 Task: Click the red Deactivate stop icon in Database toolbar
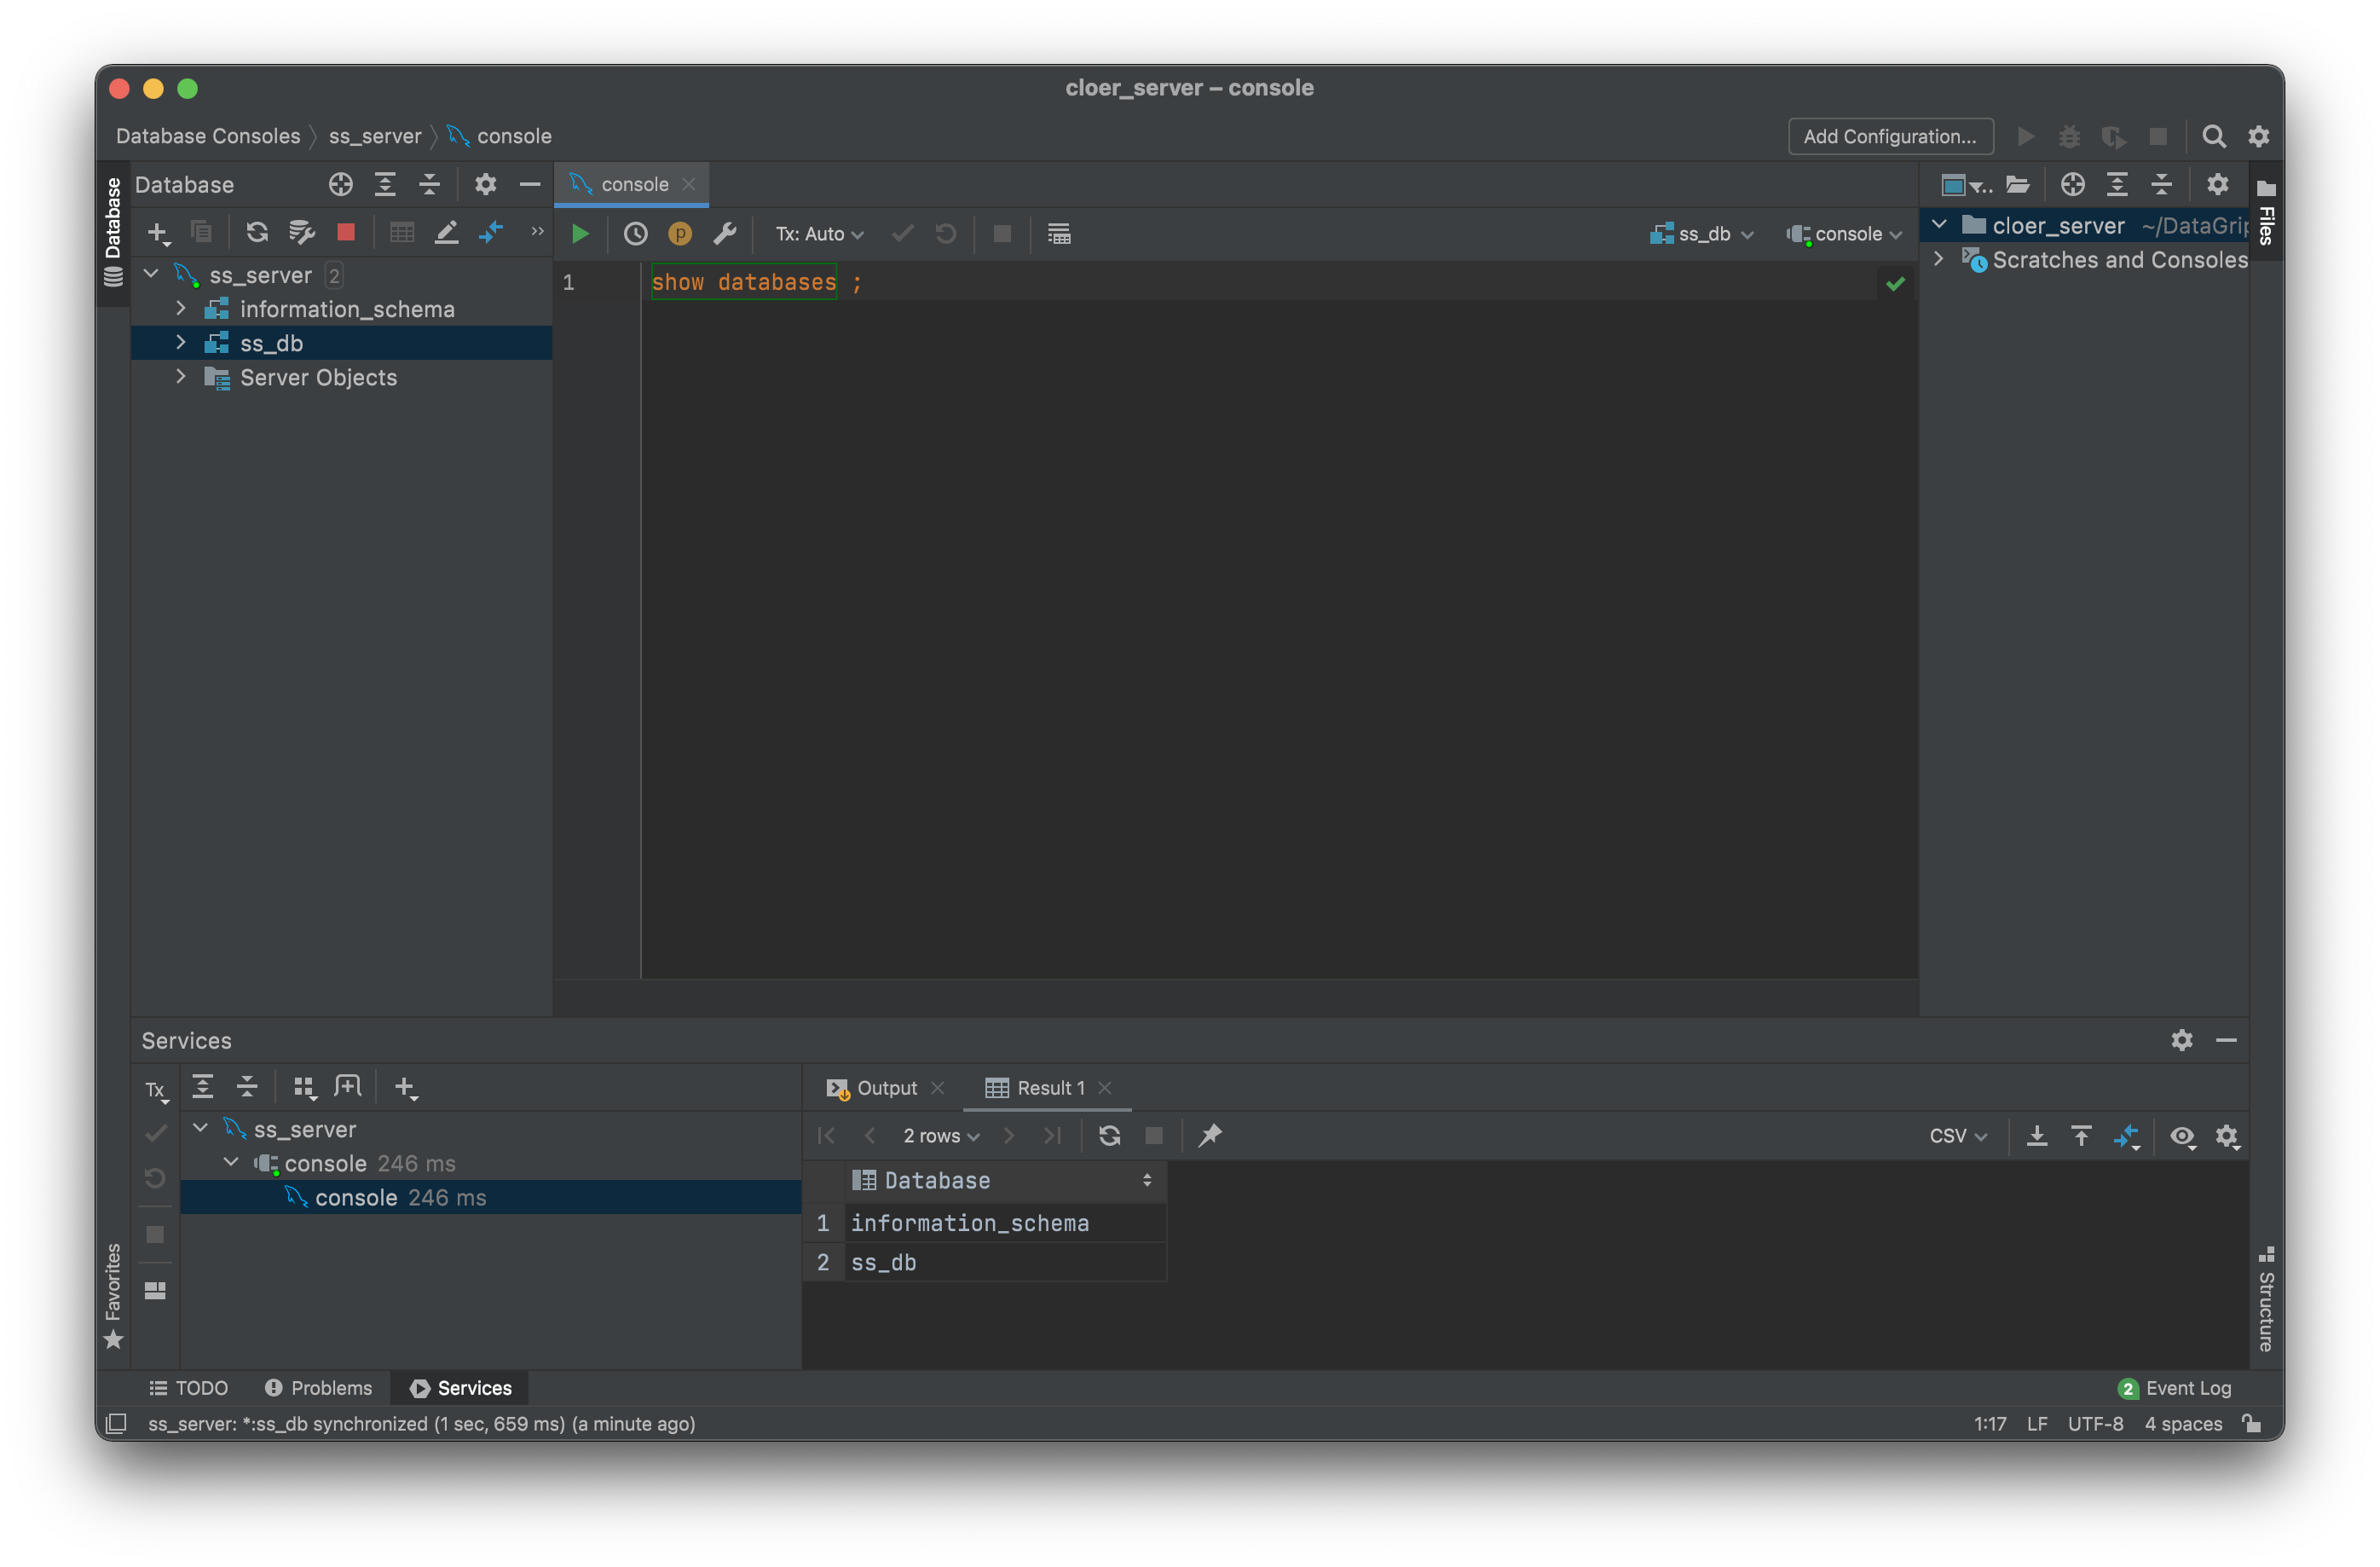click(346, 233)
